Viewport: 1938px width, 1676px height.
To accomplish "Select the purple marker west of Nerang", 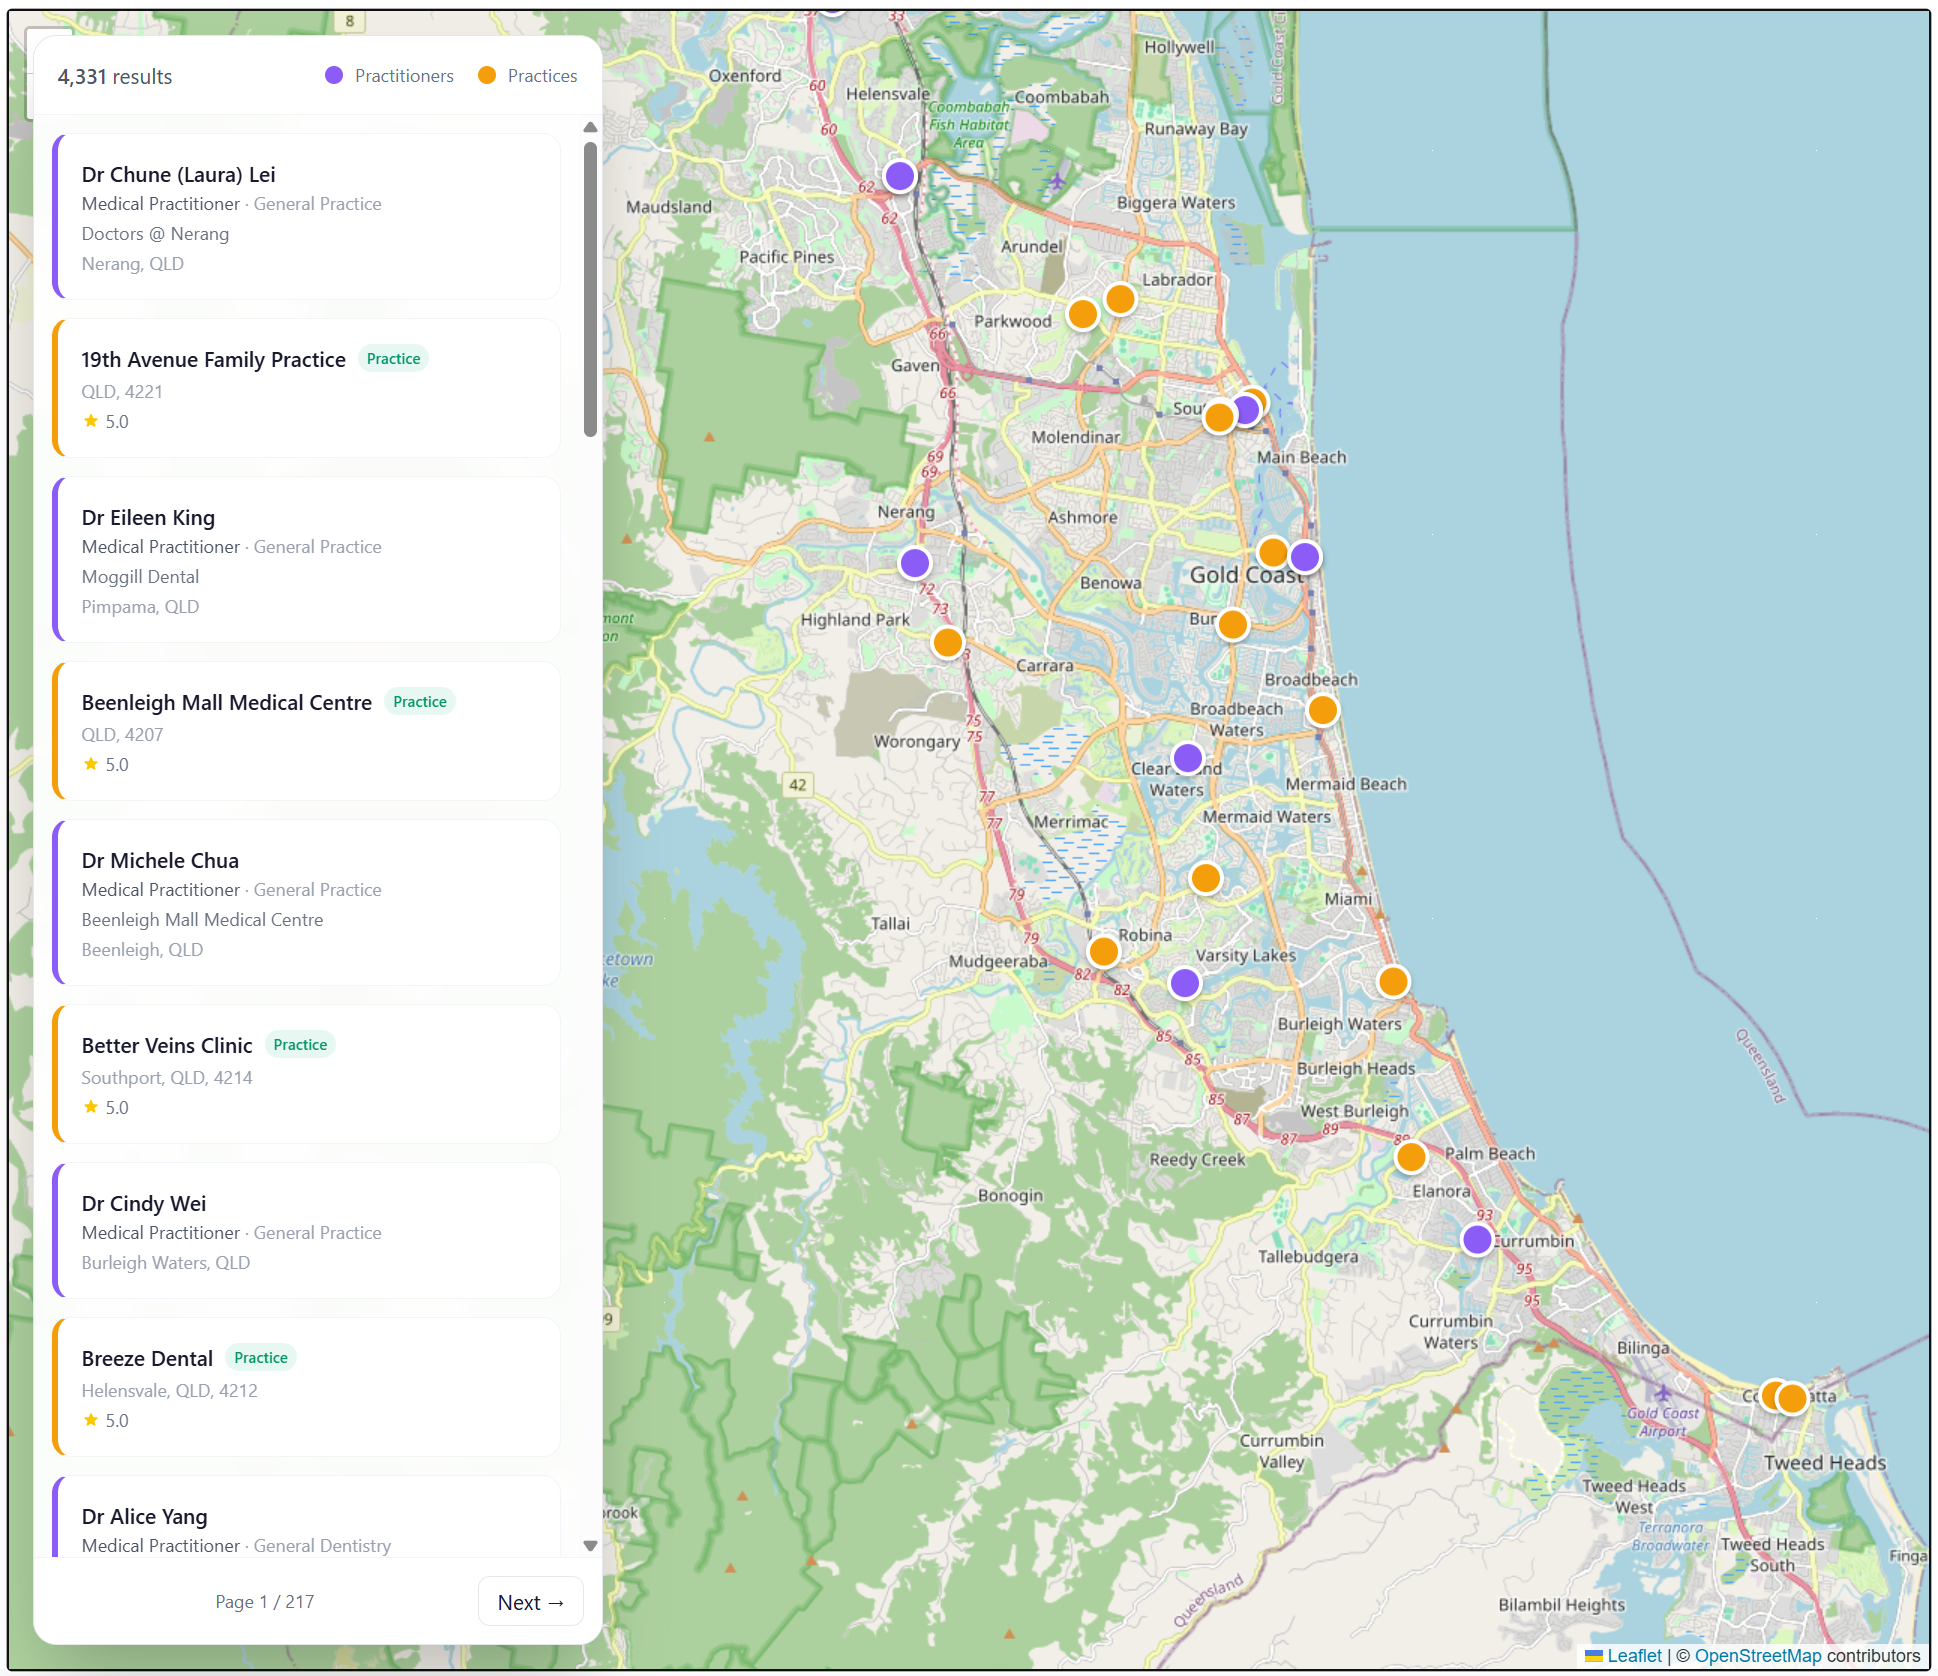I will (x=913, y=563).
